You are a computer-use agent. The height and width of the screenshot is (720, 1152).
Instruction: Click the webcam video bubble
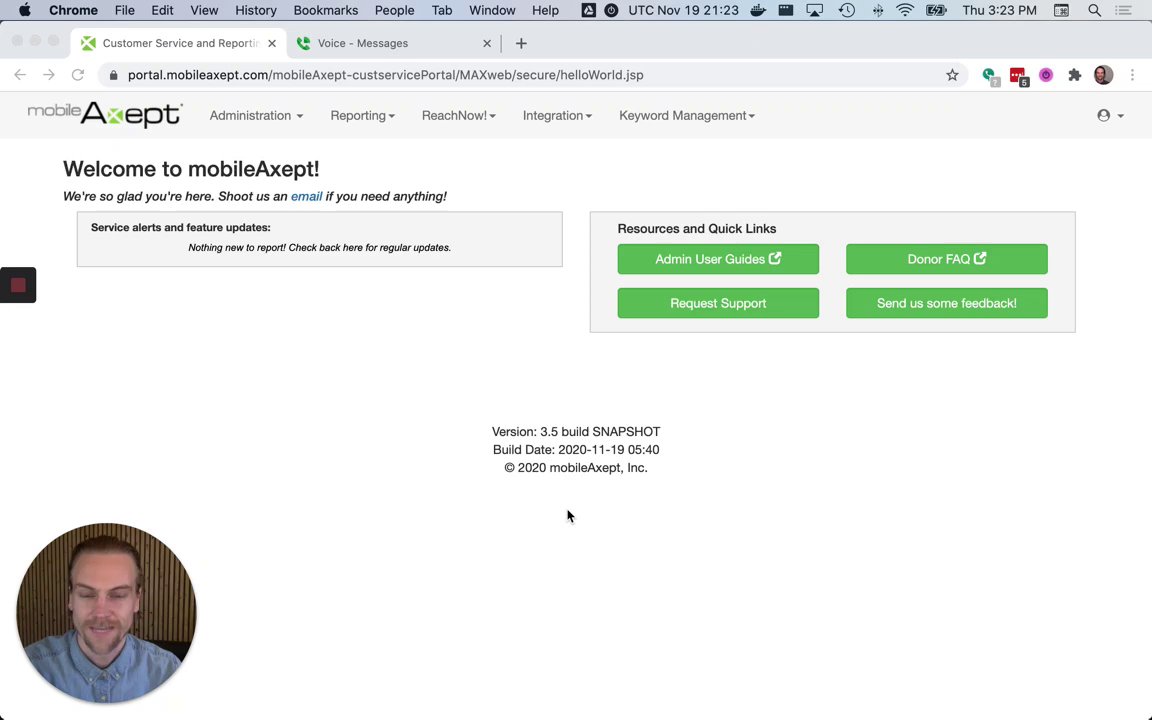coord(107,613)
